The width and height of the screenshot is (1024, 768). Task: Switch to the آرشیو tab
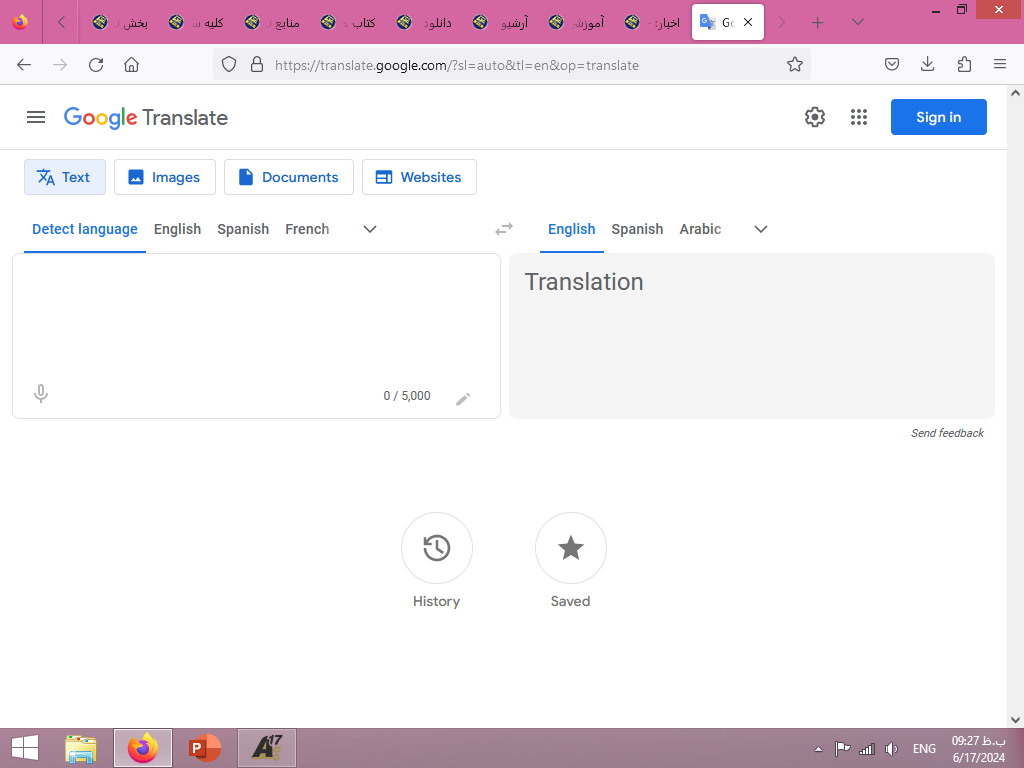[x=500, y=23]
